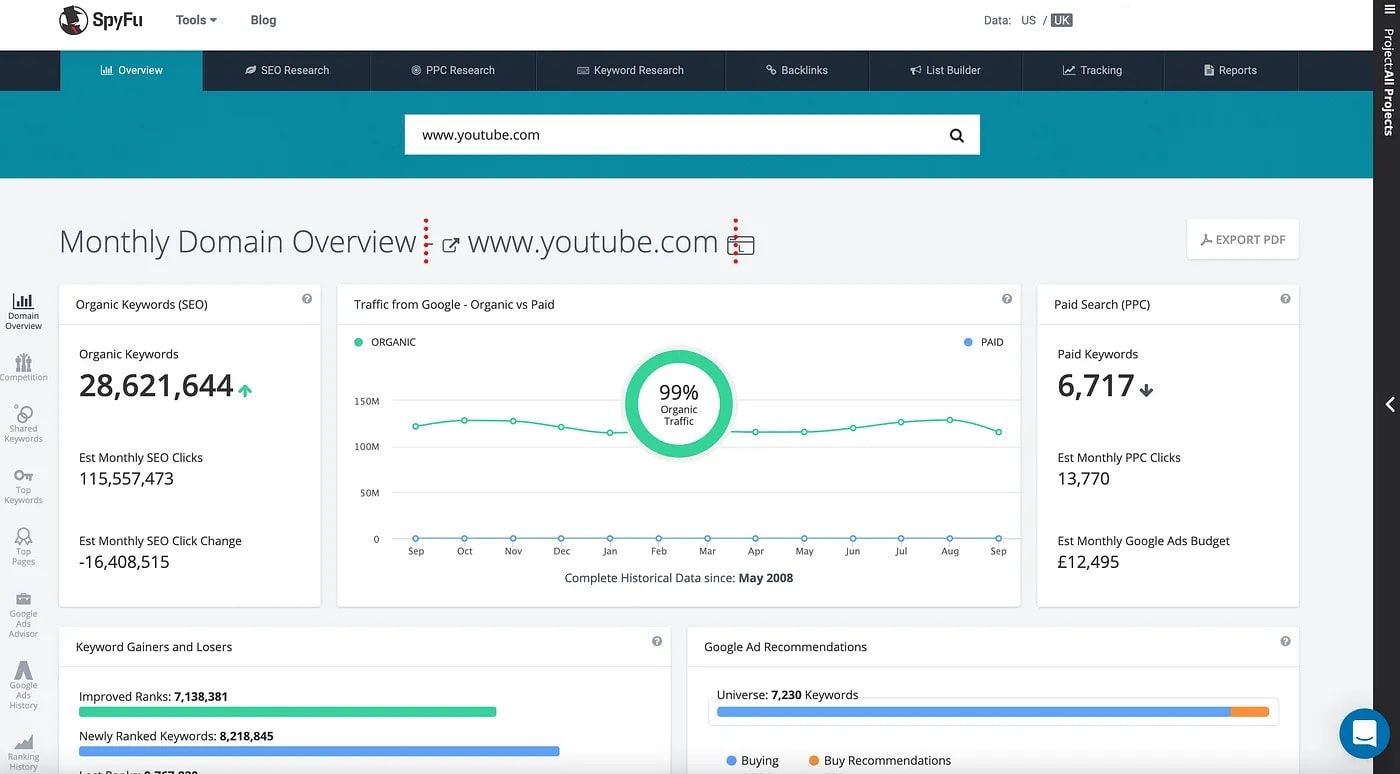Screen dimensions: 1400x774
Task: Expand the collapsed Projects side panel arrow
Action: [x=1389, y=404]
